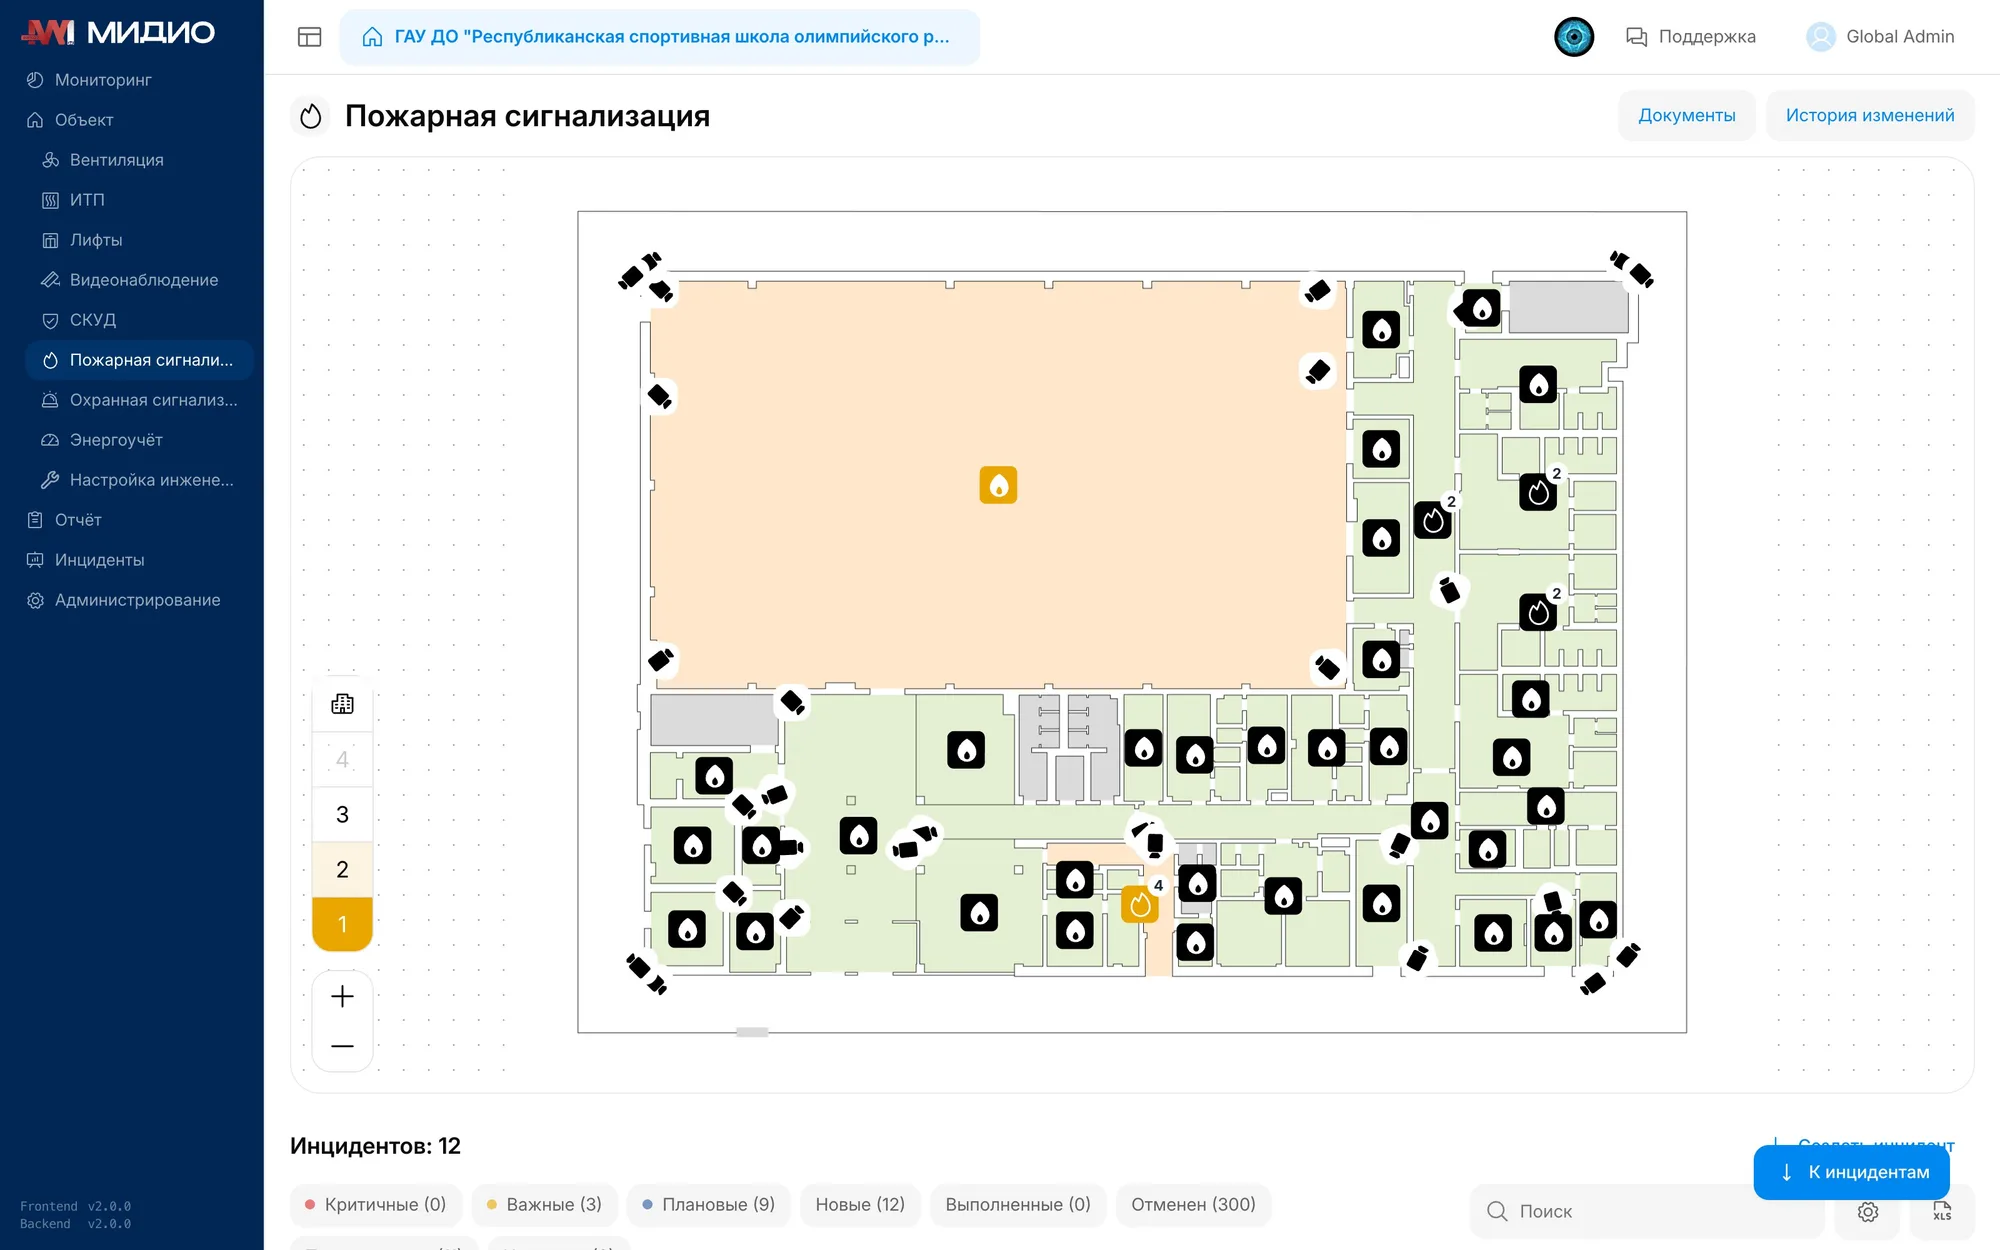Click the MIDIO logo
The width and height of the screenshot is (2000, 1250).
[x=118, y=32]
